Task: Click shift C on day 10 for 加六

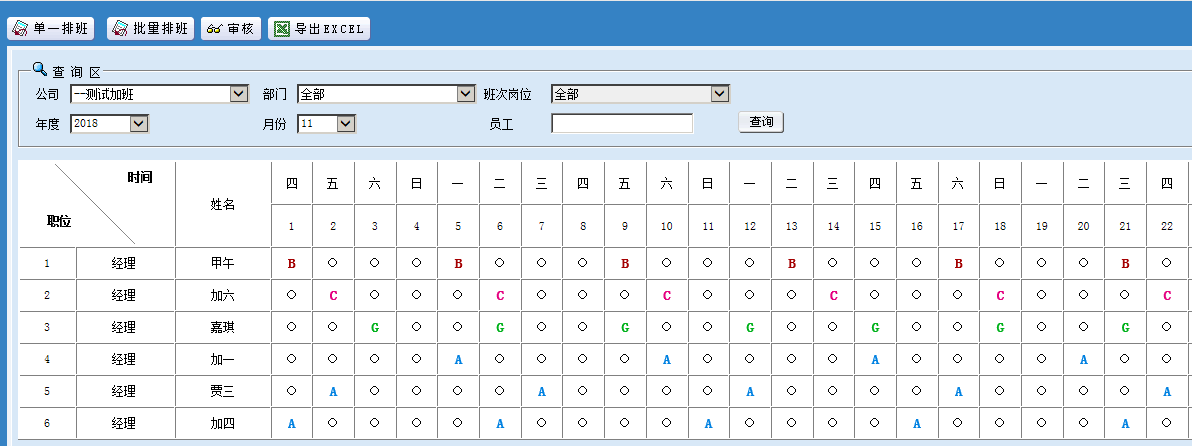Action: [667, 296]
